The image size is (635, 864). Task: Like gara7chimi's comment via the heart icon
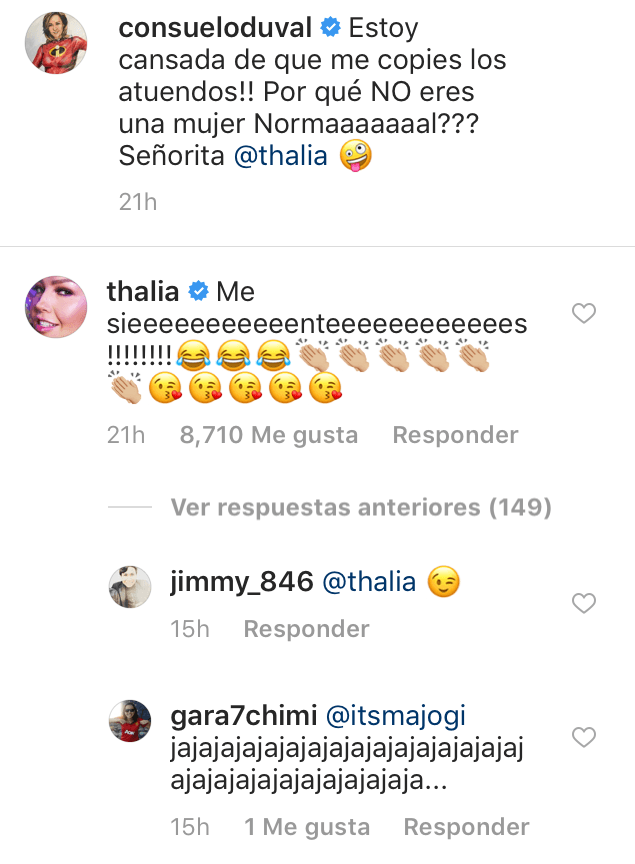tap(584, 737)
